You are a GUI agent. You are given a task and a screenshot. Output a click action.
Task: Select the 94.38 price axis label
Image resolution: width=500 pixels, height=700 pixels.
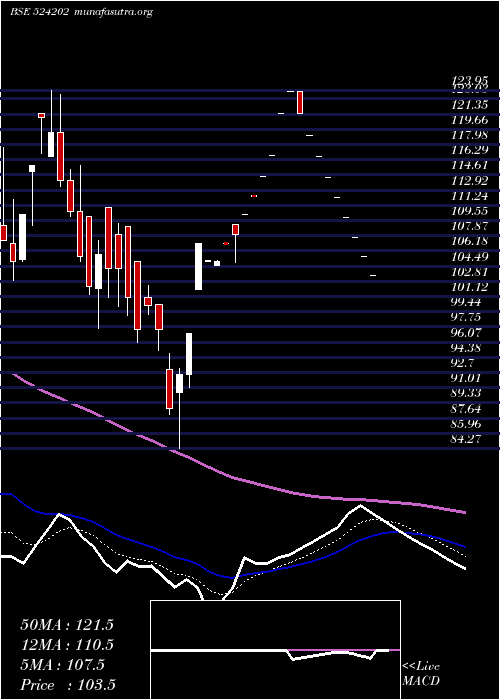[466, 347]
